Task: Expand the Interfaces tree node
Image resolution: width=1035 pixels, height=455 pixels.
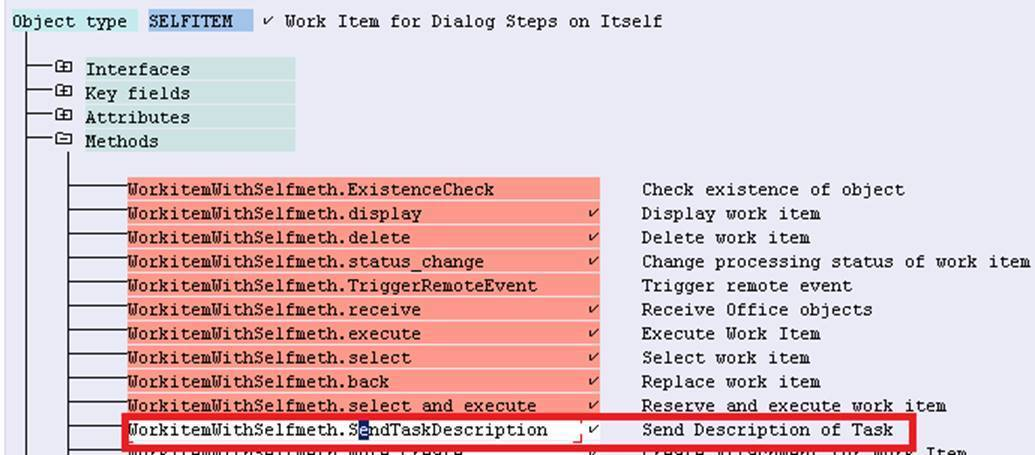Action: tap(64, 68)
